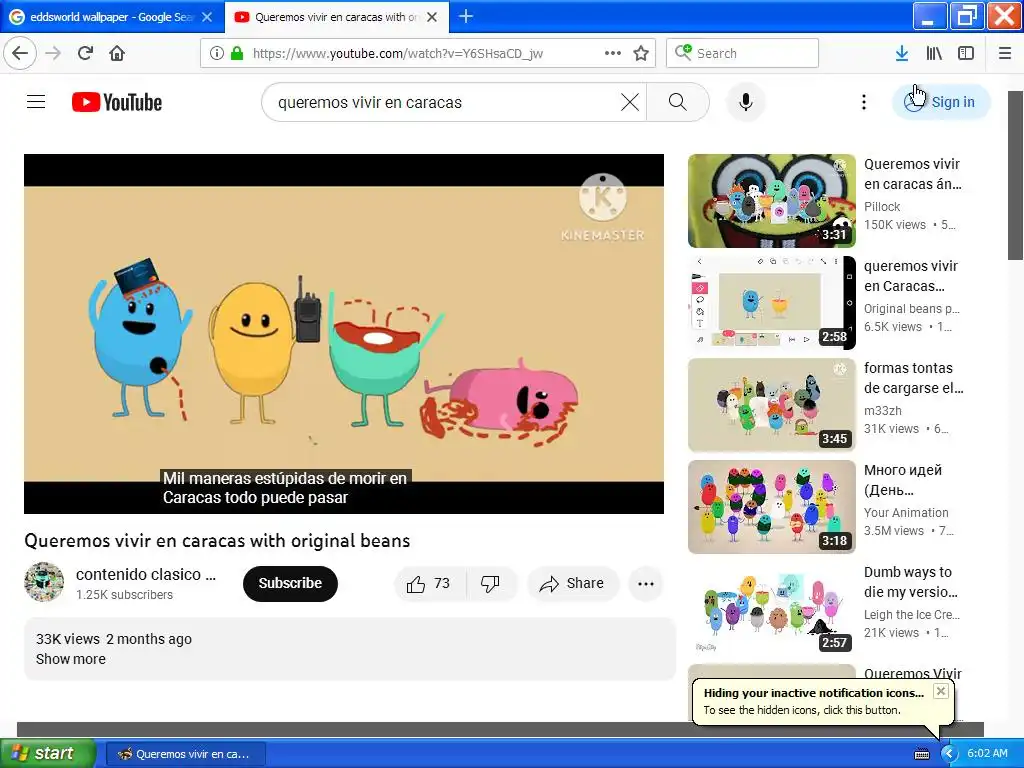Click the 6:02 AM taskbar clock
This screenshot has width=1024, height=768.
coord(987,753)
